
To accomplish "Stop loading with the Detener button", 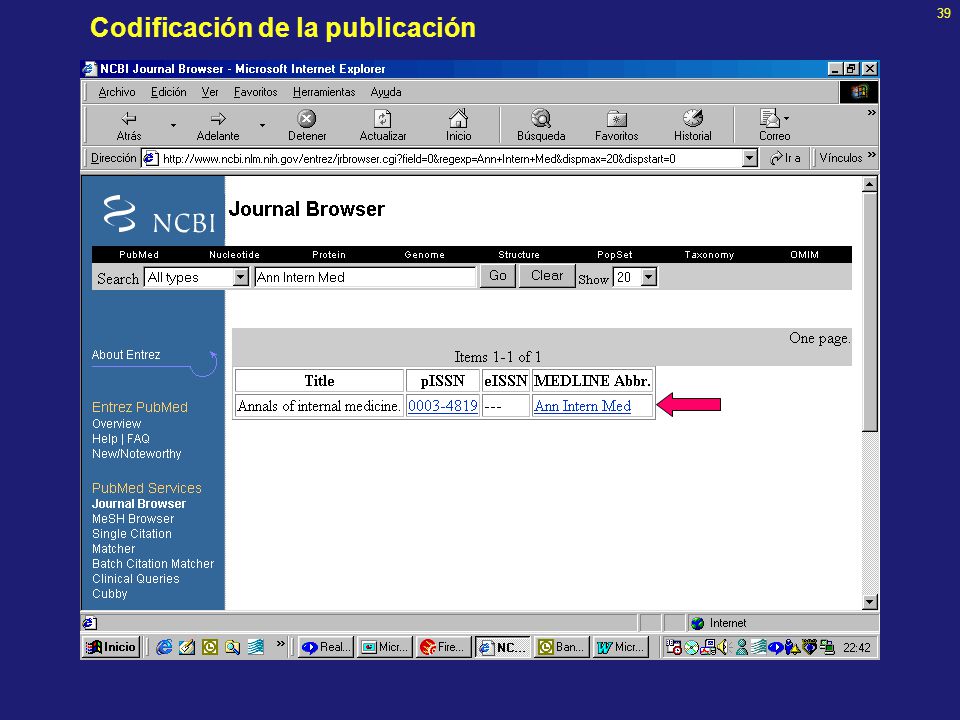I will click(x=307, y=125).
